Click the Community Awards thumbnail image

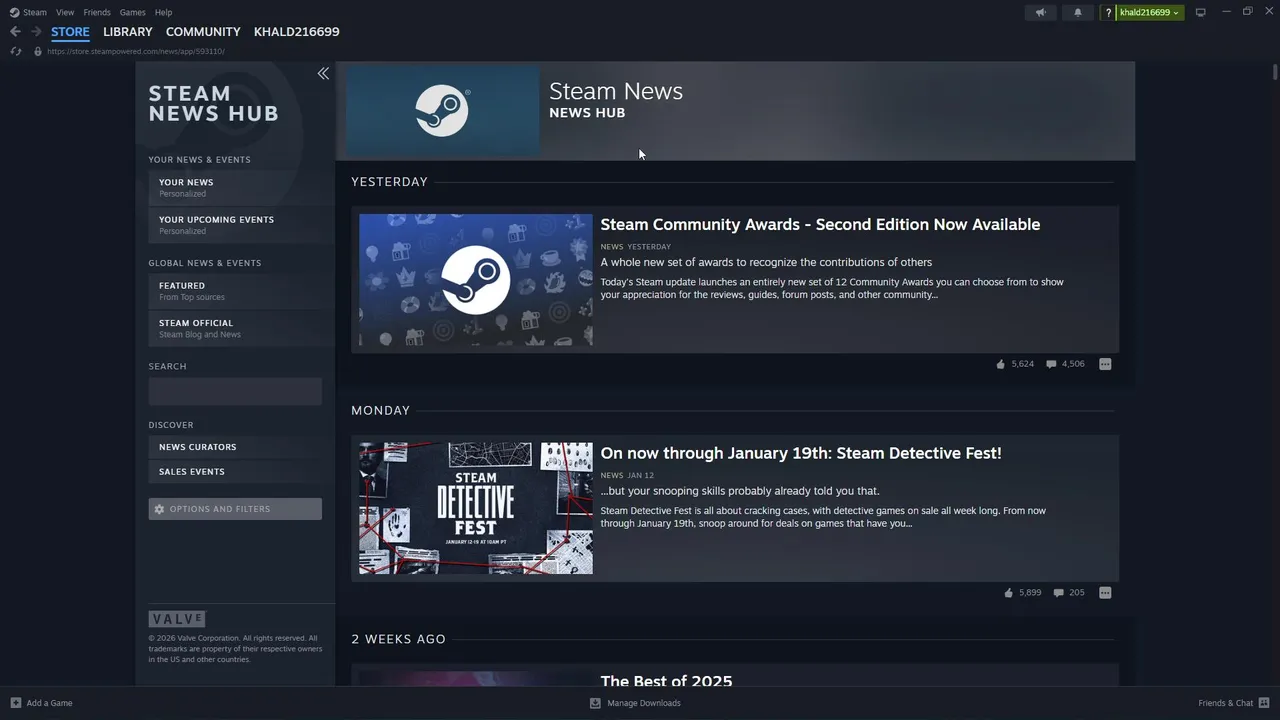(476, 280)
